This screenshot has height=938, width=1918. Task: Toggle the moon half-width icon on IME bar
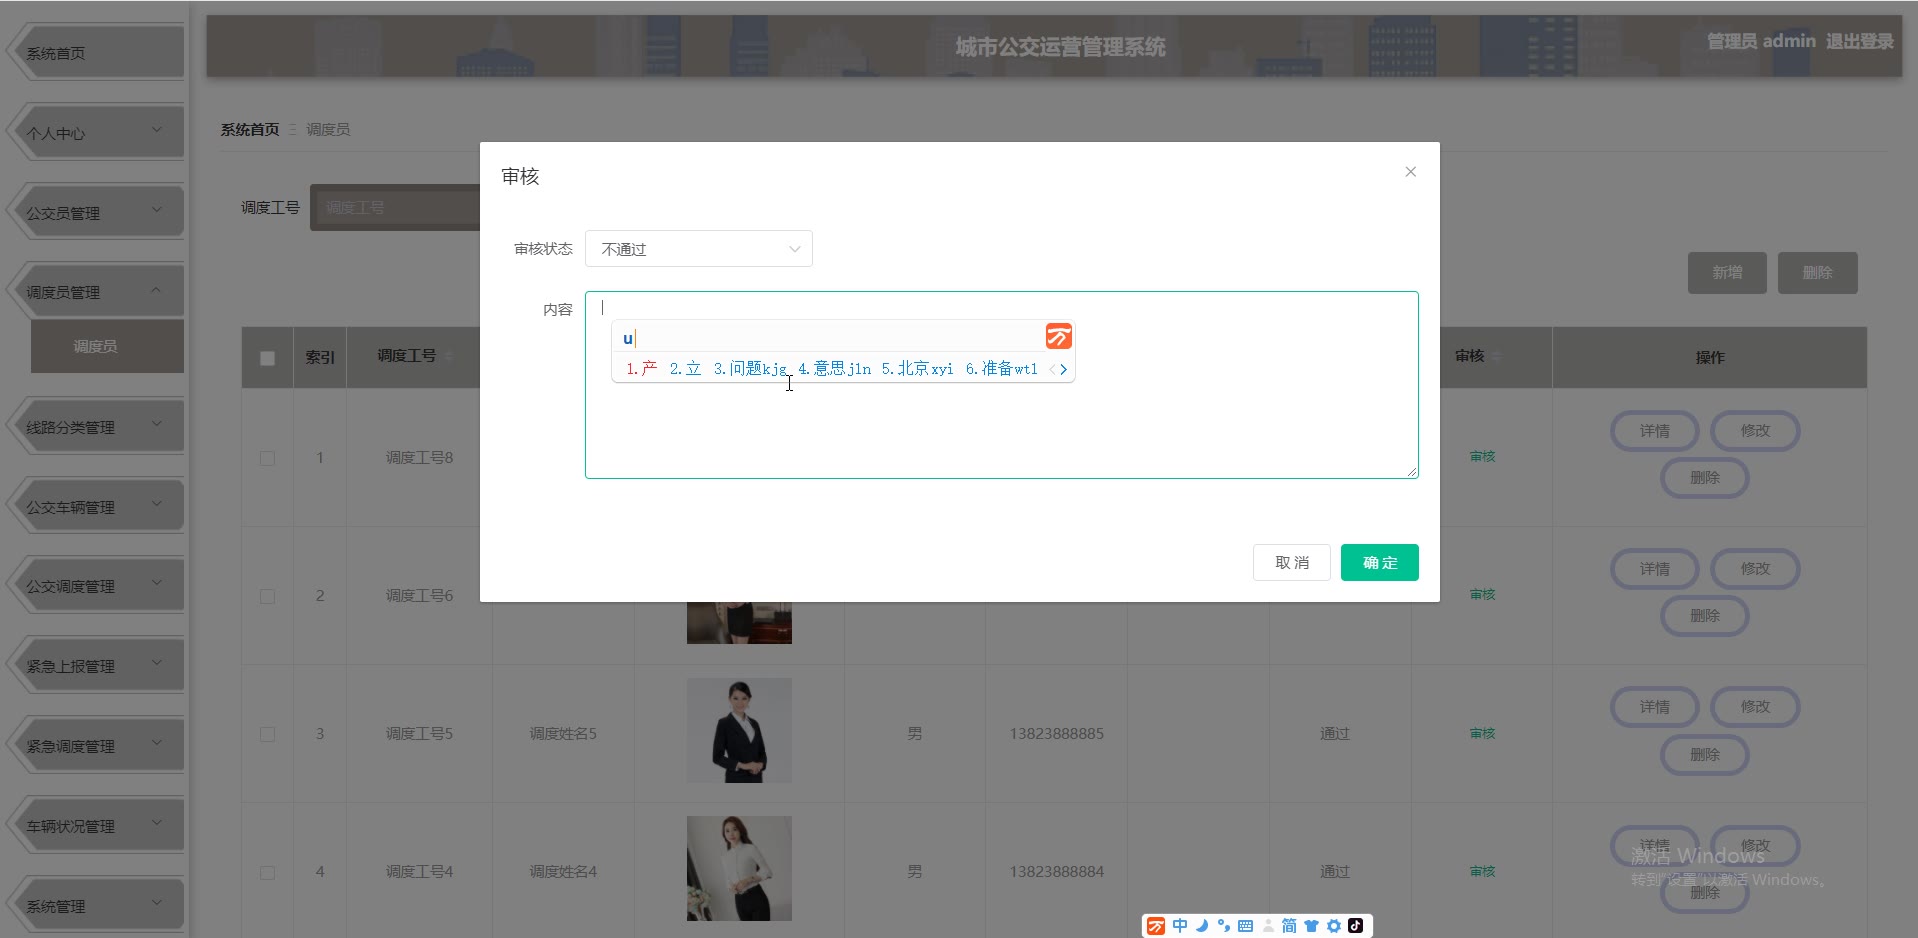(x=1202, y=926)
